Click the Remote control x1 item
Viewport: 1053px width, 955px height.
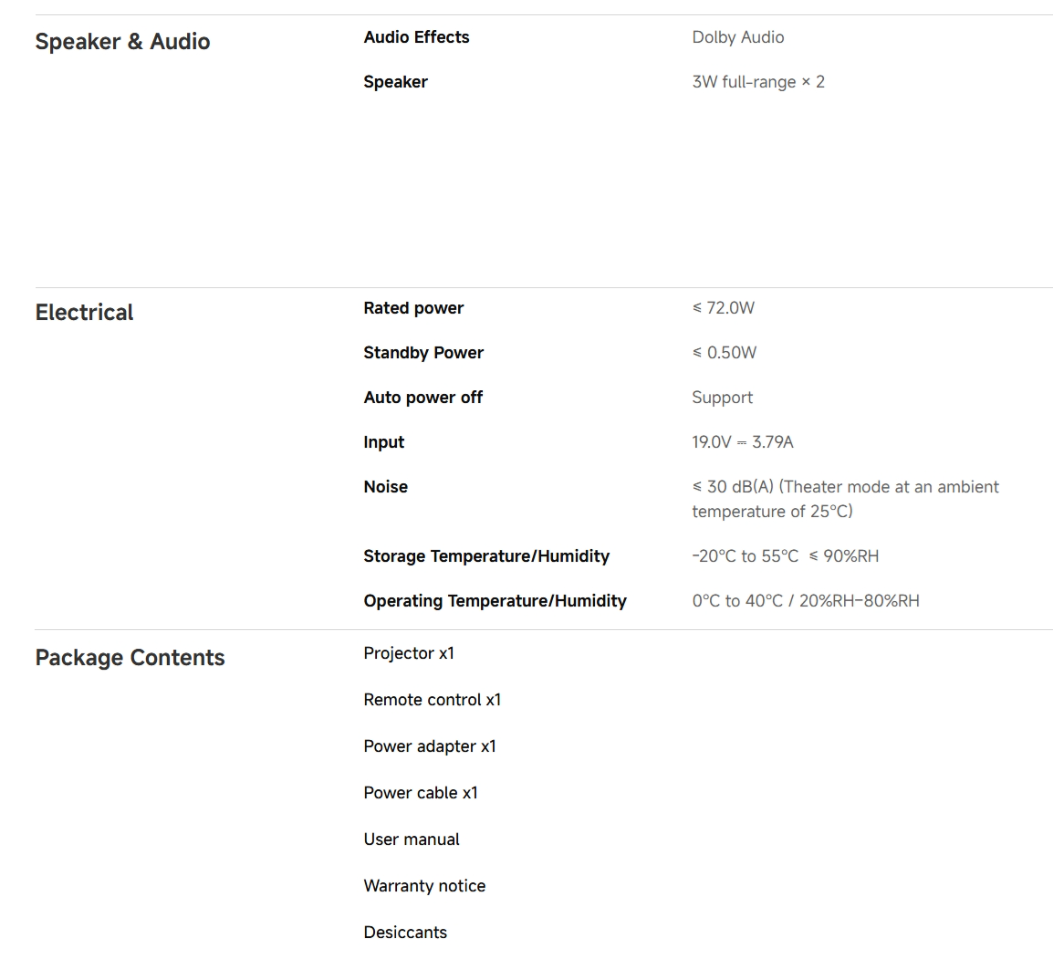432,700
